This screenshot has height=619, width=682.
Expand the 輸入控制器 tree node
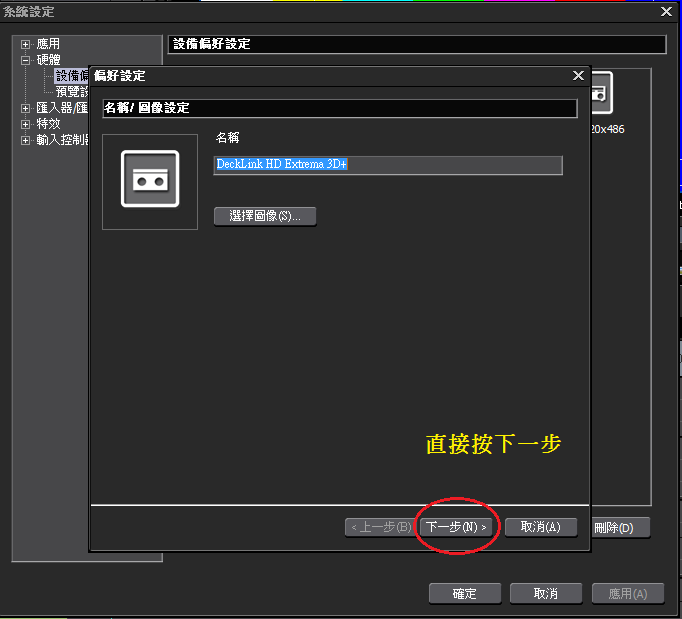coord(26,140)
